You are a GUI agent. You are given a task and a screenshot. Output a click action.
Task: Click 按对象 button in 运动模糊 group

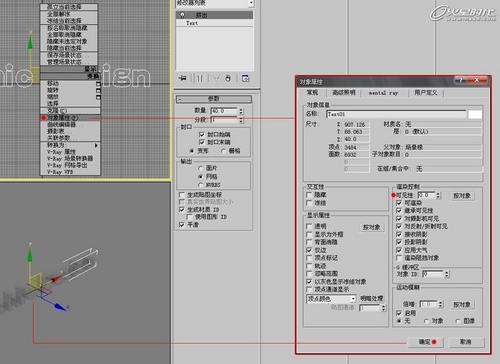(462, 305)
